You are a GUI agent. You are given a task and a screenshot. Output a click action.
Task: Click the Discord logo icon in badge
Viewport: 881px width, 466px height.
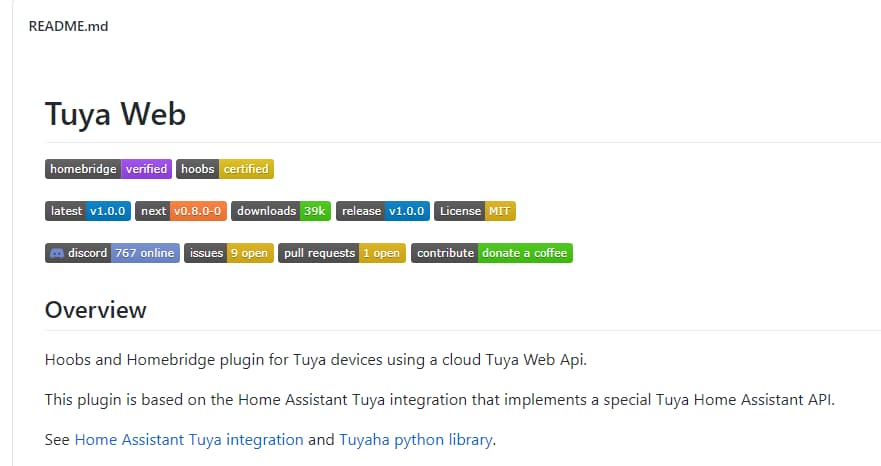(57, 253)
